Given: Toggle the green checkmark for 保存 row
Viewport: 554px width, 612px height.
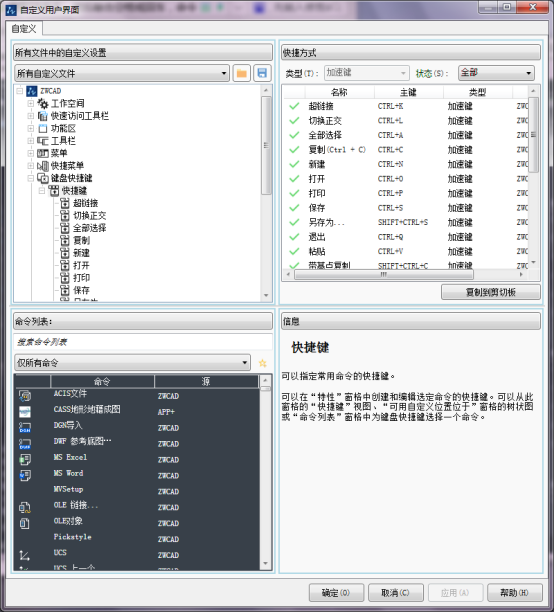Looking at the screenshot, I should (294, 208).
